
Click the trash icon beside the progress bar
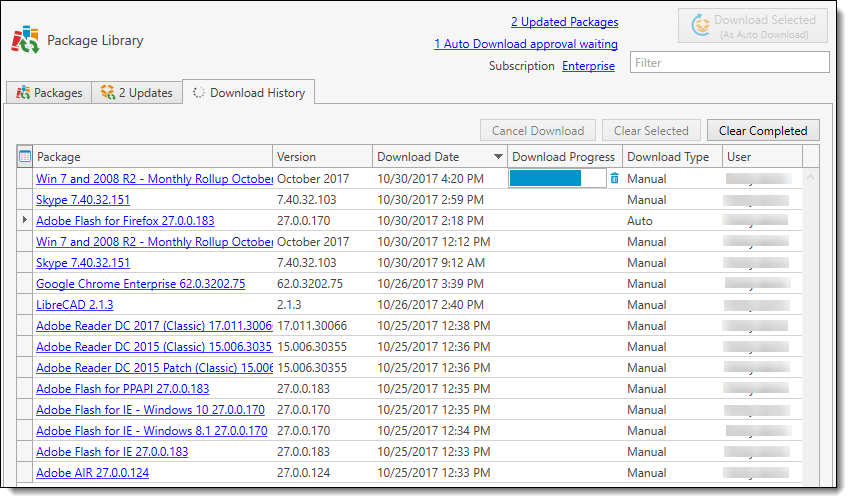[614, 178]
